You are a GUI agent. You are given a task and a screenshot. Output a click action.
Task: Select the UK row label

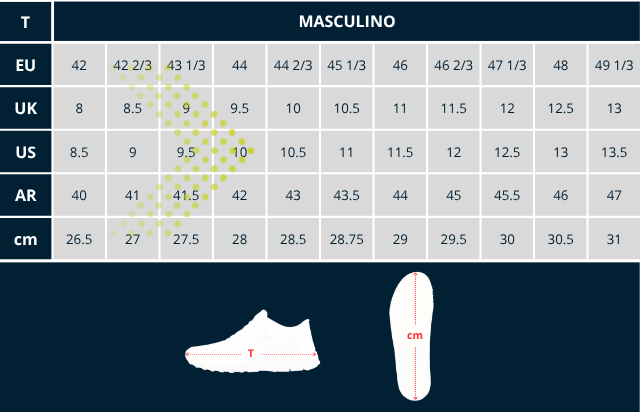[x=26, y=108]
